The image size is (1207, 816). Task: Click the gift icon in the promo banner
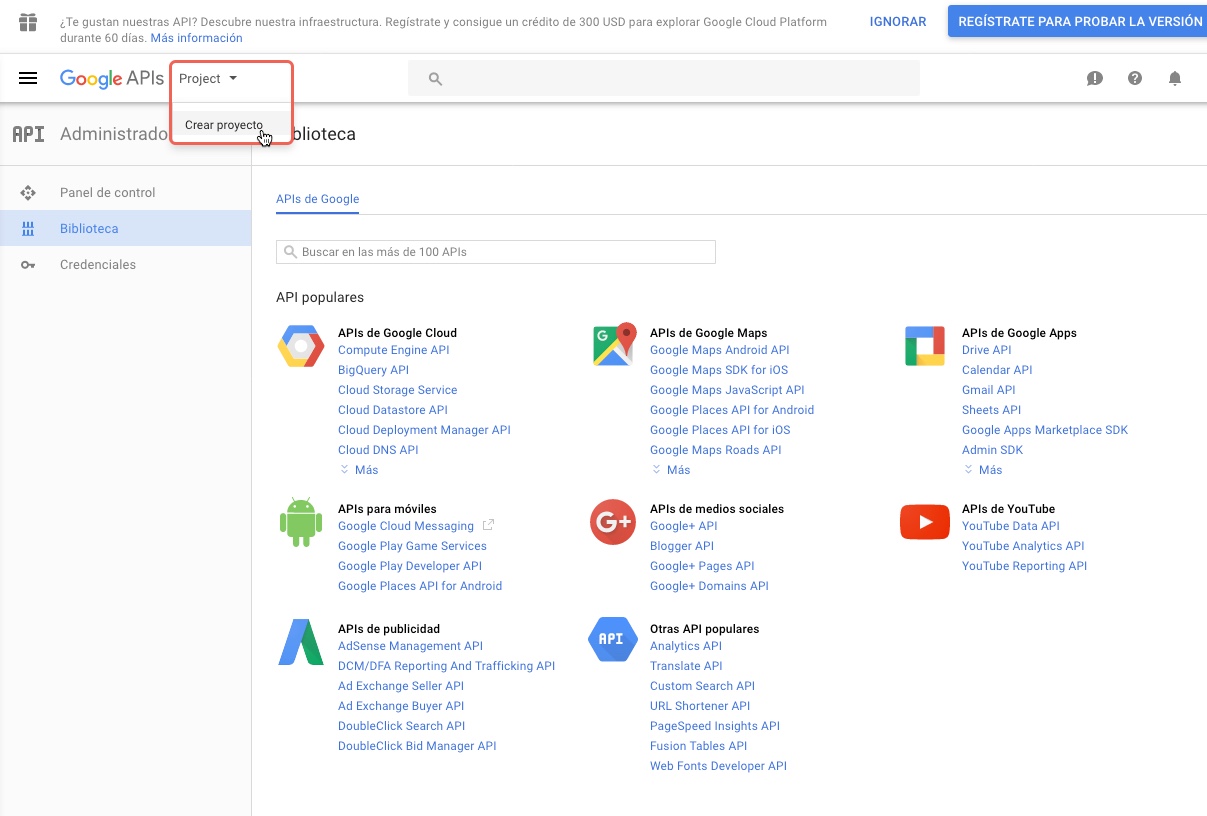click(28, 22)
